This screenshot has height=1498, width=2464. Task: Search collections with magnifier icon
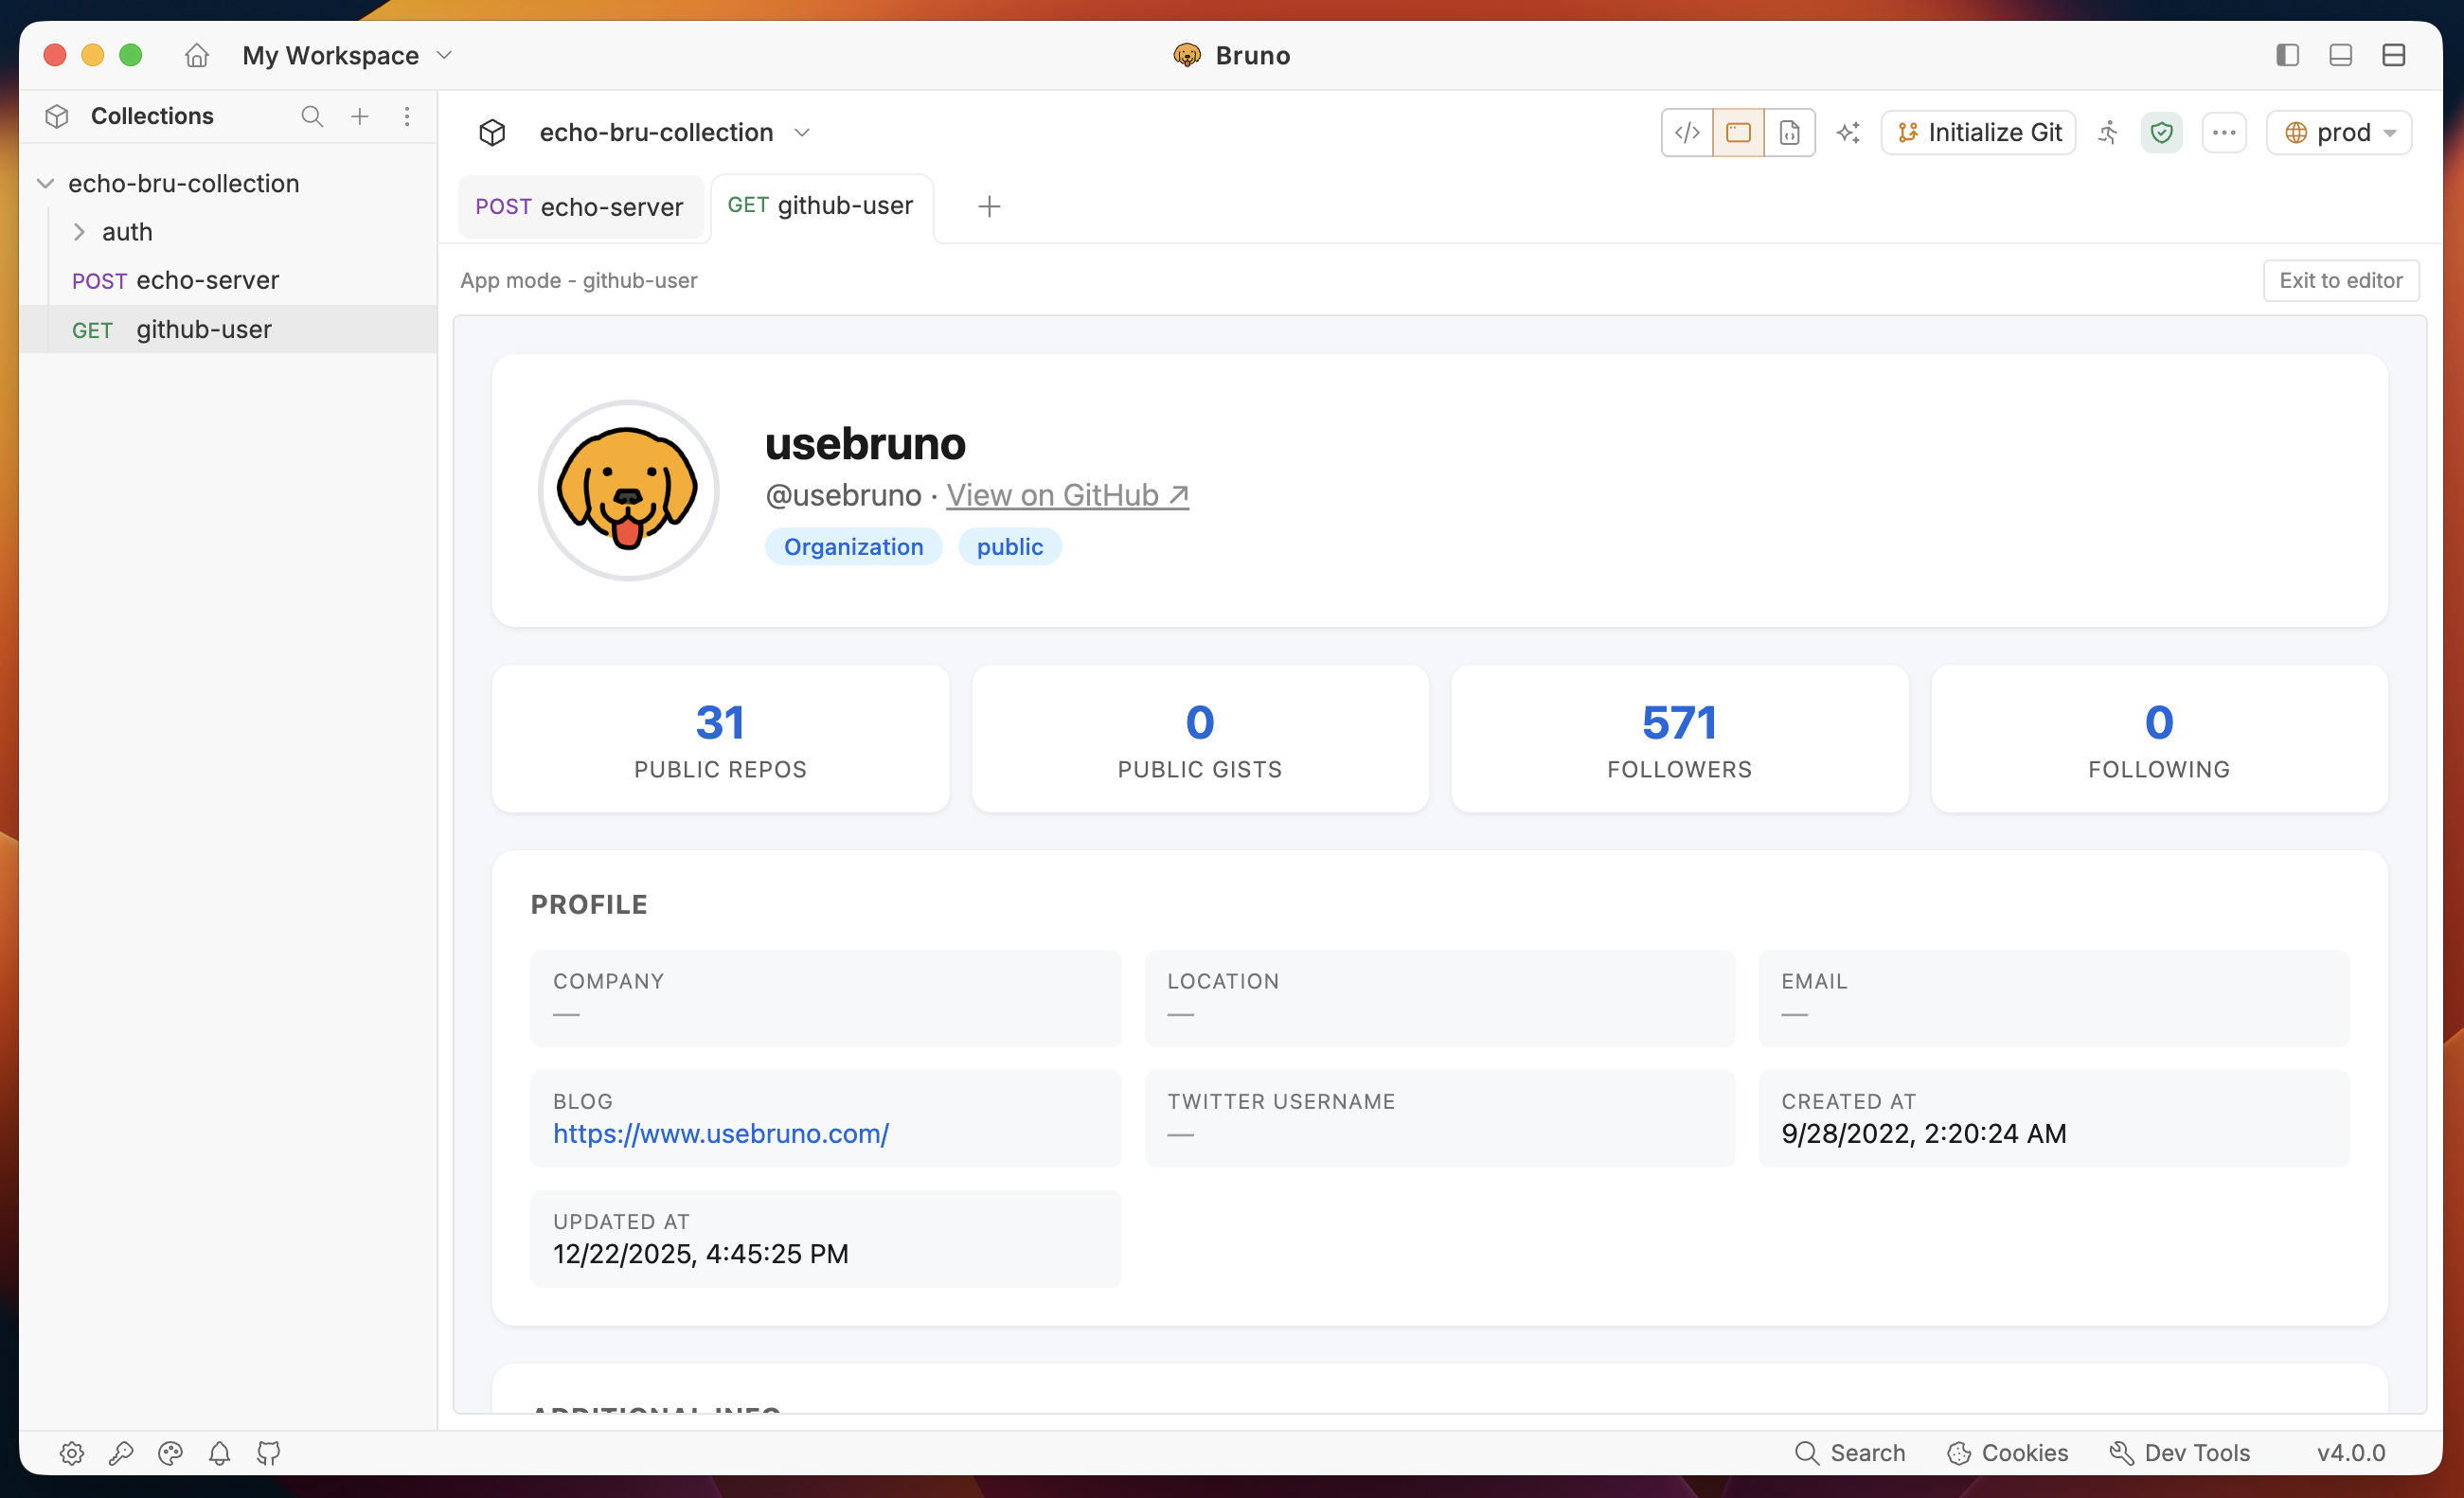pos(312,116)
